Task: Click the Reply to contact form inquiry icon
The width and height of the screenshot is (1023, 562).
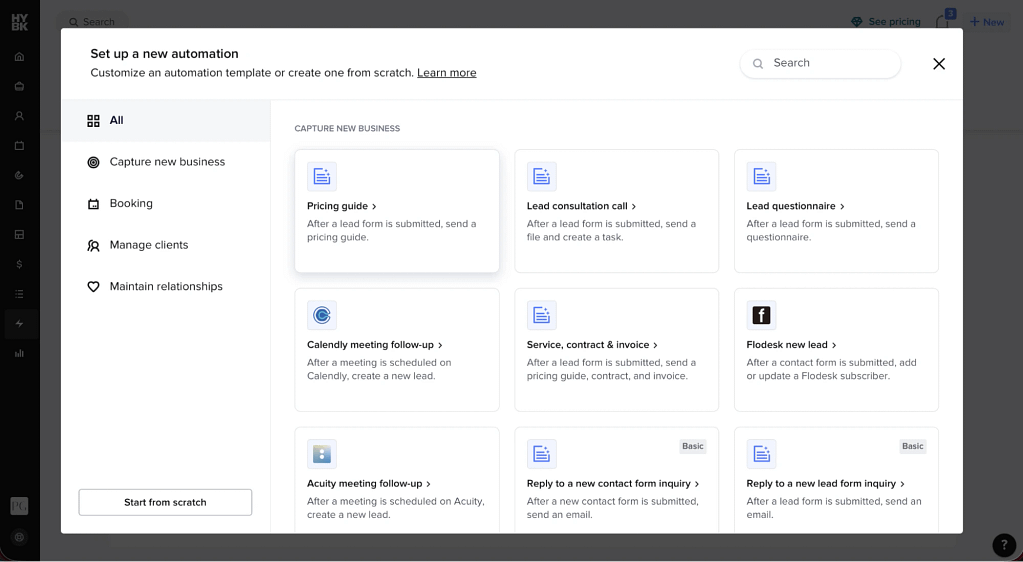Action: click(x=542, y=454)
